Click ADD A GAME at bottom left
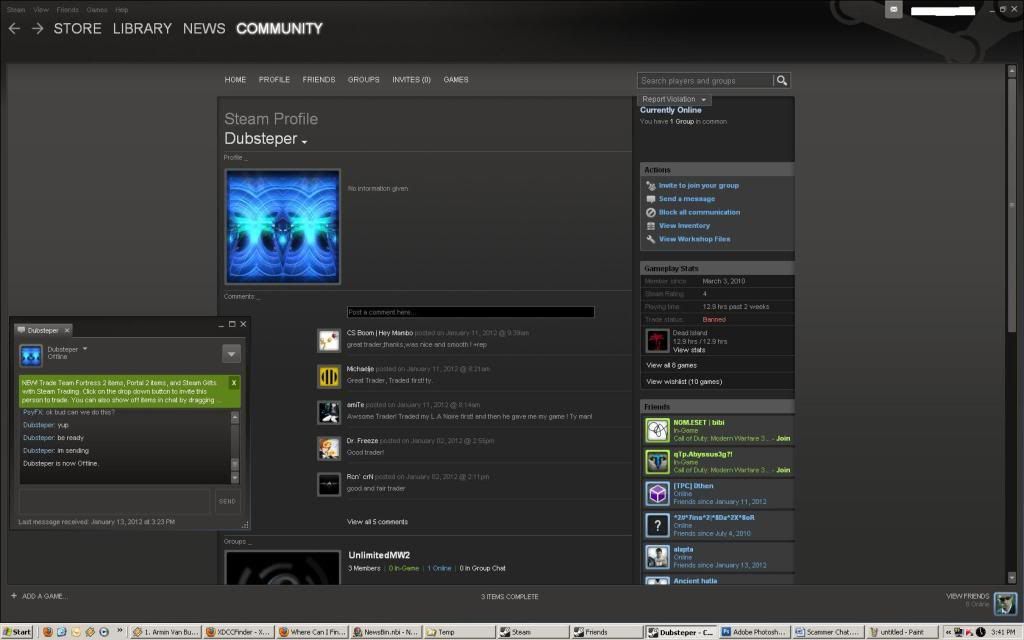 [39, 596]
